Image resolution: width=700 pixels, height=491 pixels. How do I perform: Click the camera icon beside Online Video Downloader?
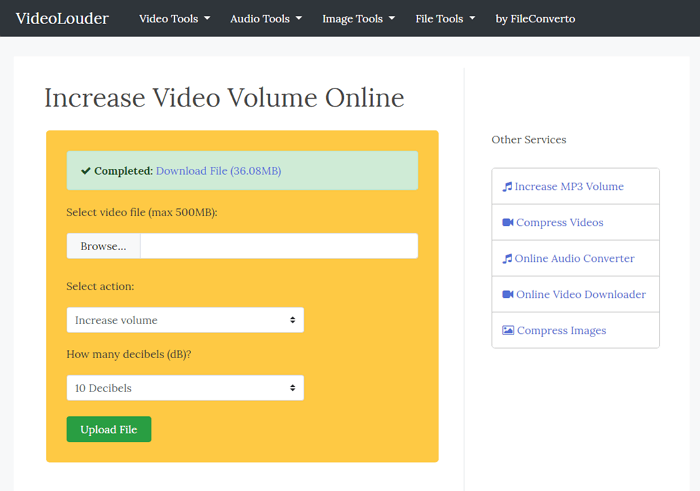point(508,294)
